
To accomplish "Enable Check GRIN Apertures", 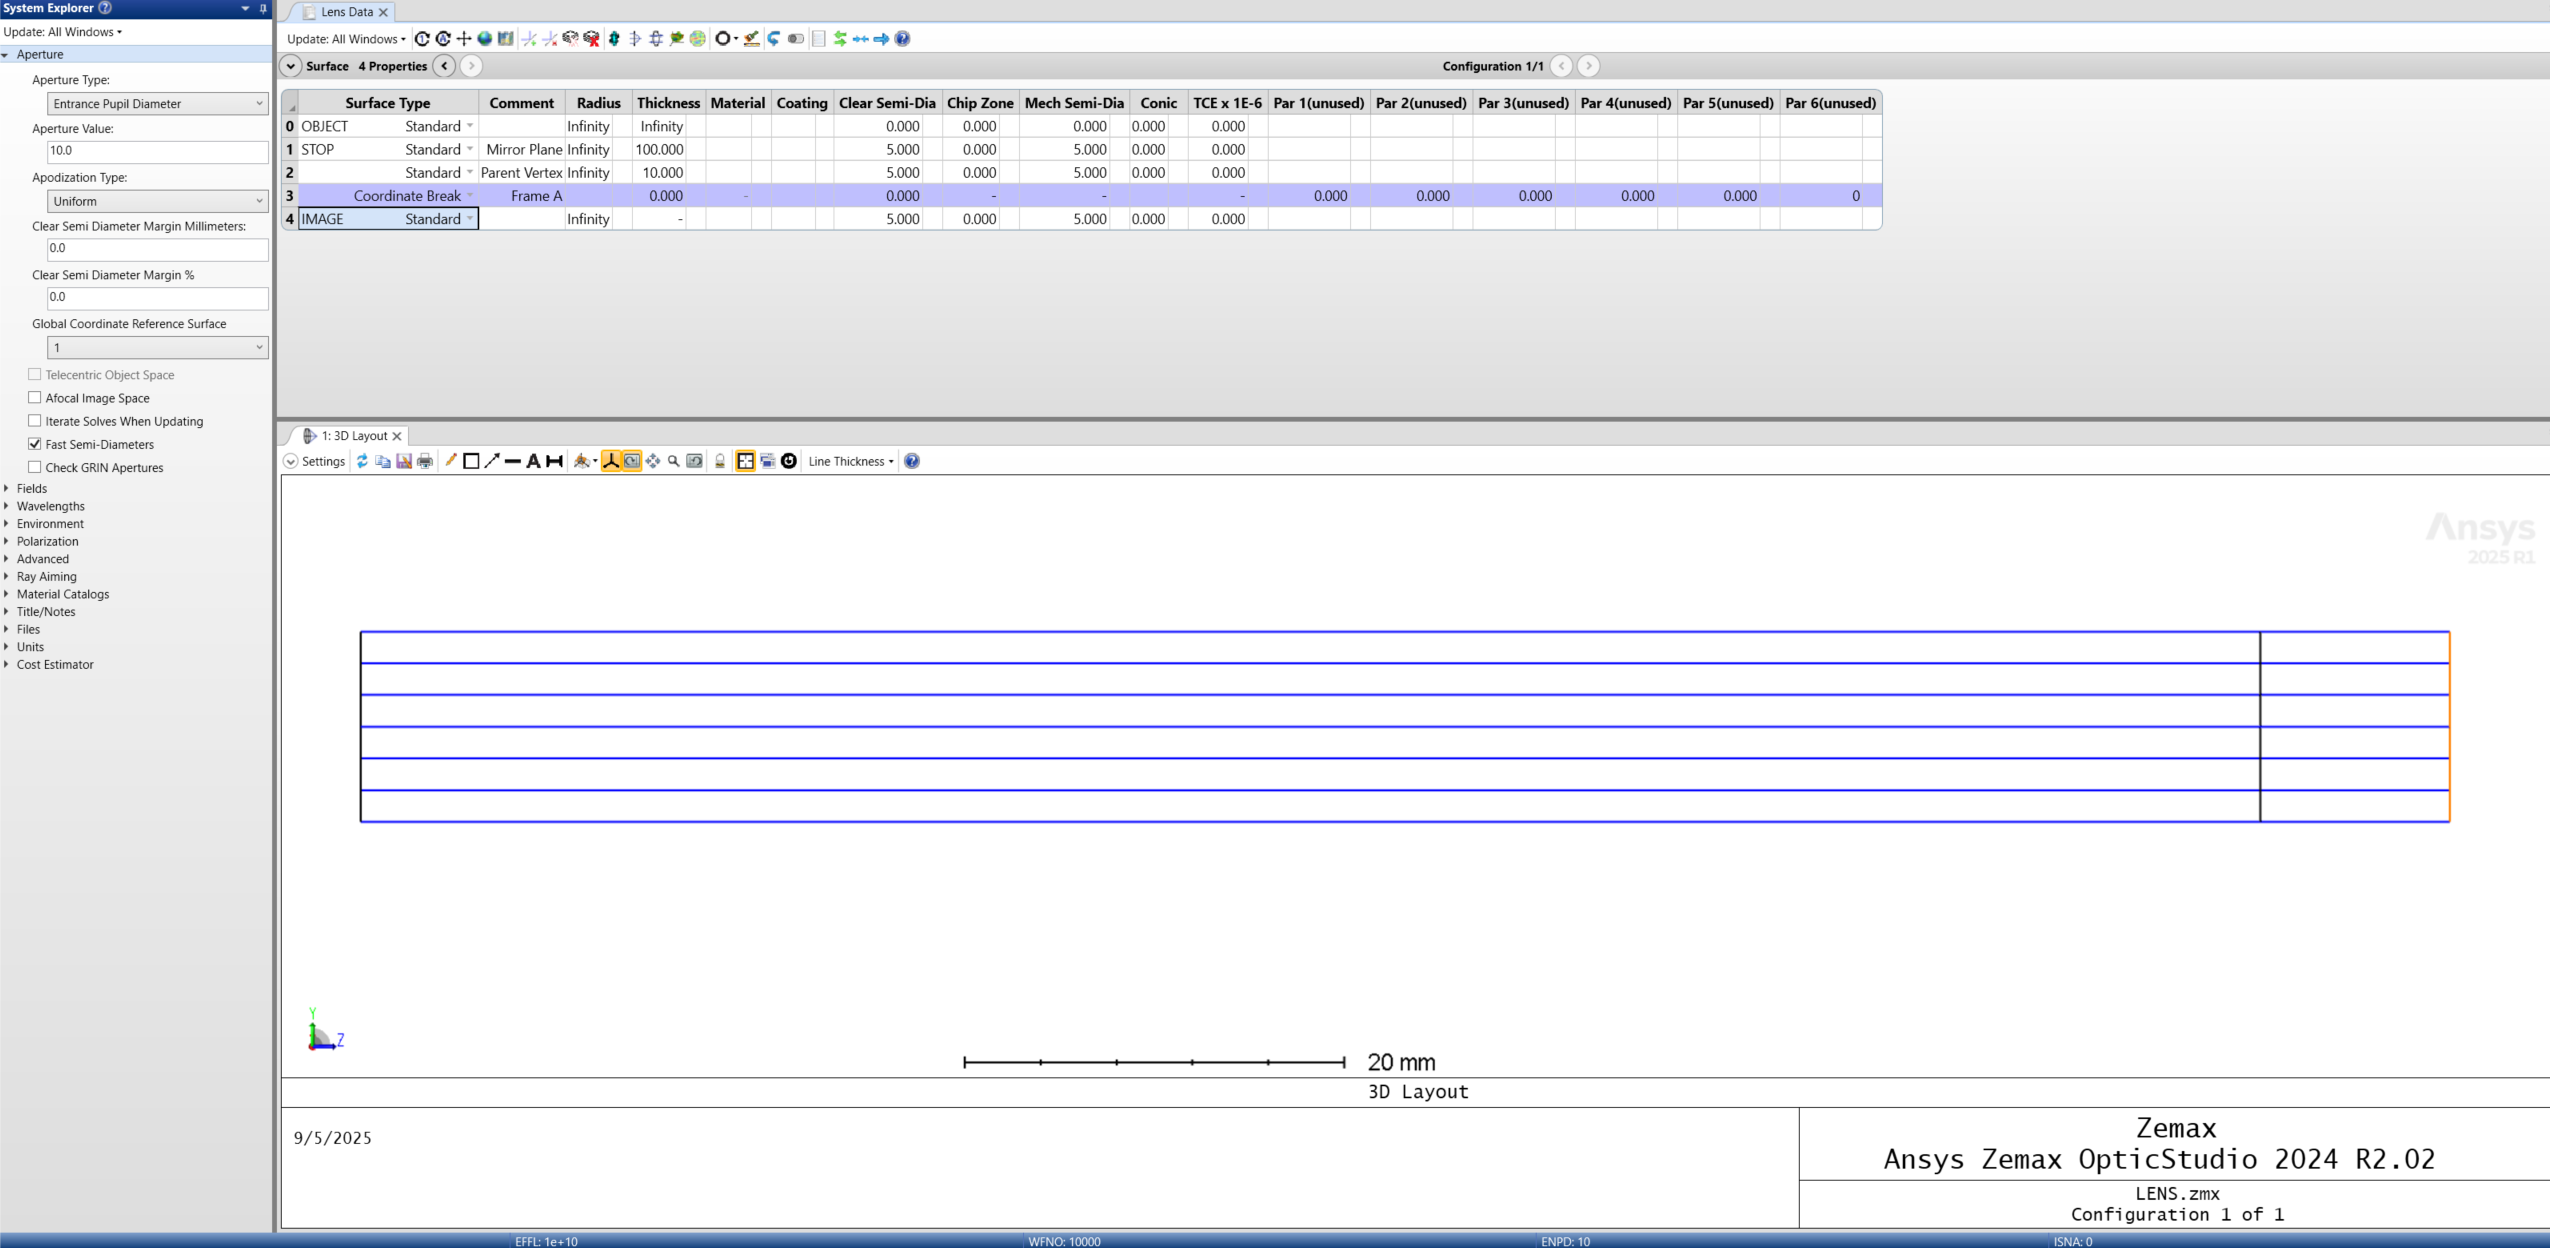I will [x=35, y=467].
